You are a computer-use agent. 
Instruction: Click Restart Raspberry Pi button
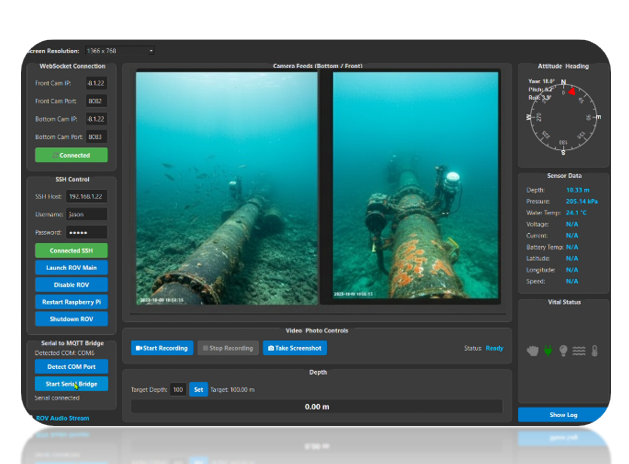(71, 302)
